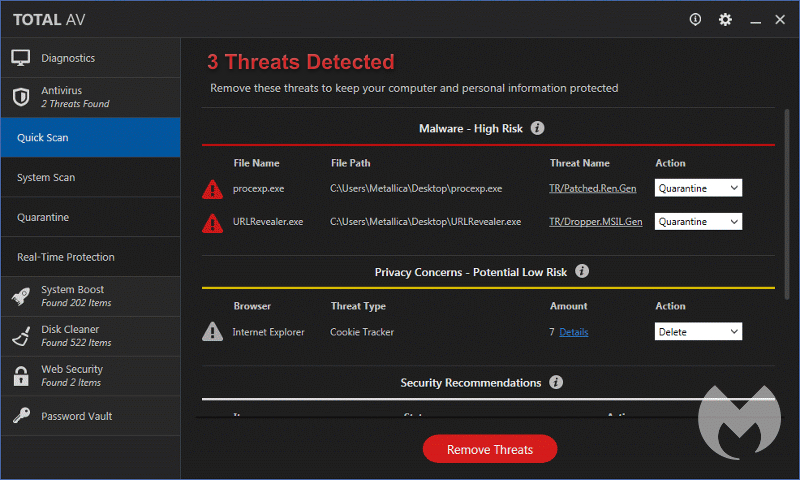Click the Security Recommendations info icon
Screen dimensions: 800x480
coord(556,382)
